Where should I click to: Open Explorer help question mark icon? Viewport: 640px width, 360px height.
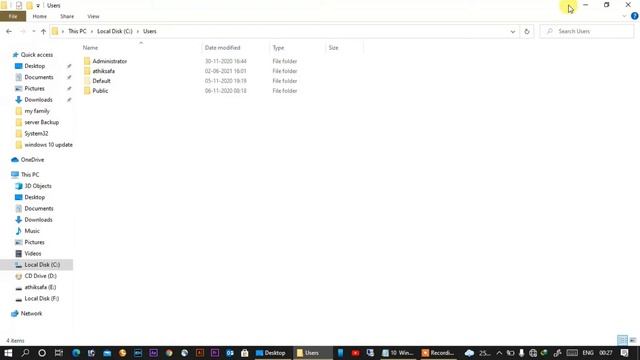(634, 16)
